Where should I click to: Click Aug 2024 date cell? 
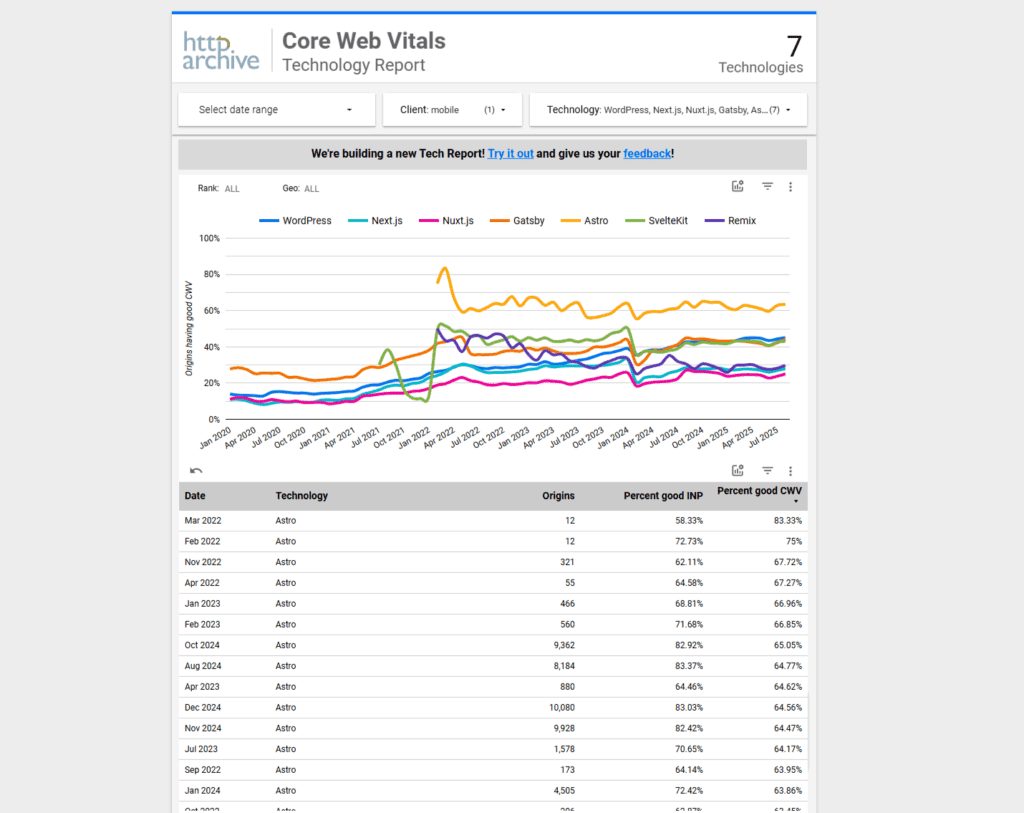(x=202, y=666)
